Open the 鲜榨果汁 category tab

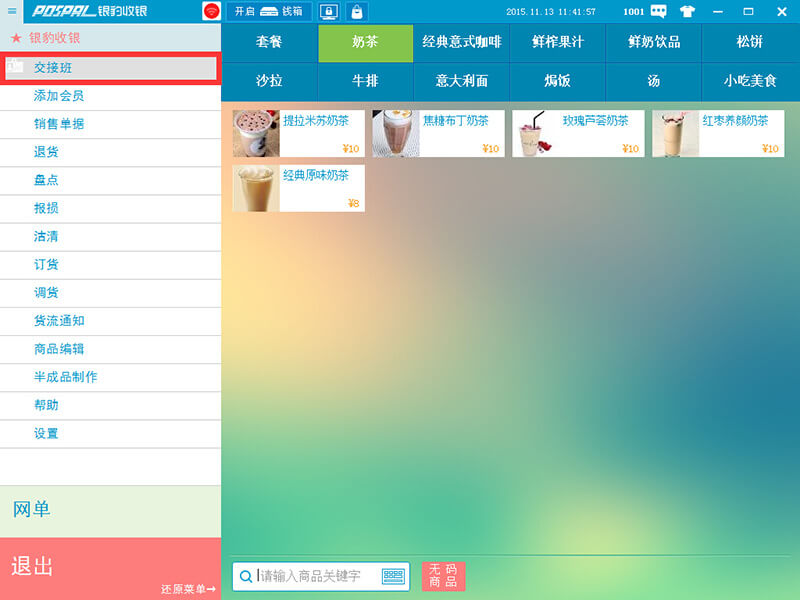pos(557,43)
